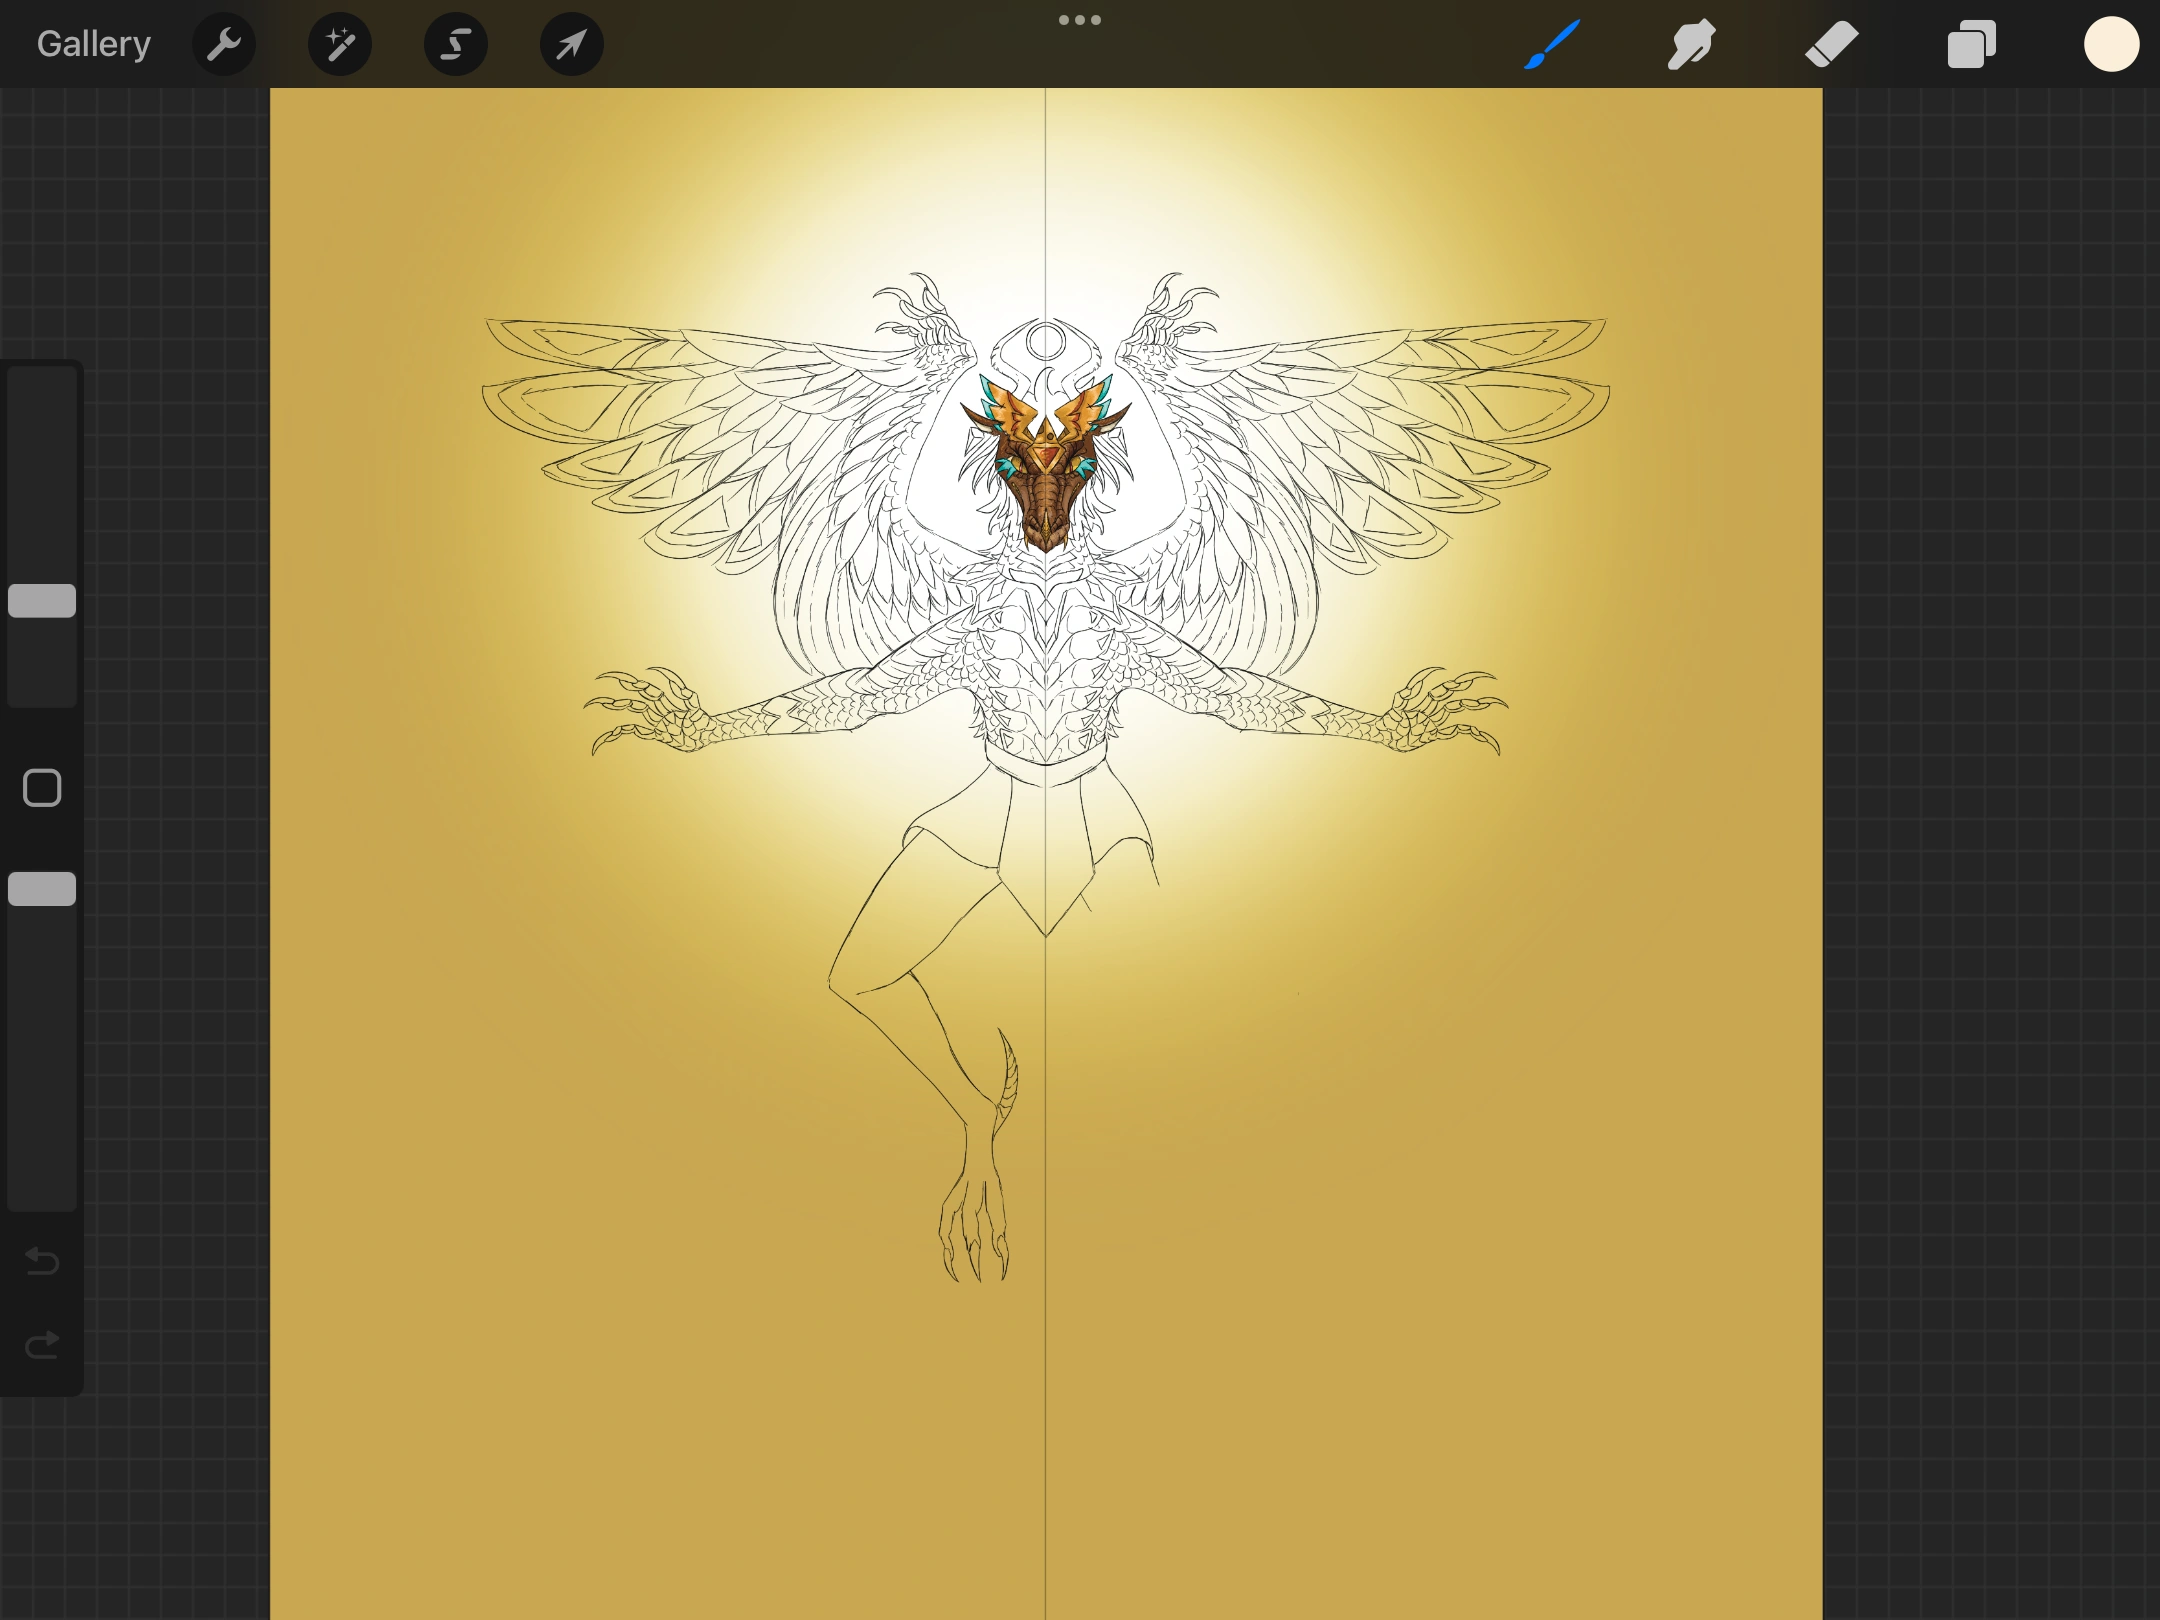Activate the Selection tool
The width and height of the screenshot is (2160, 1620).
tap(455, 43)
